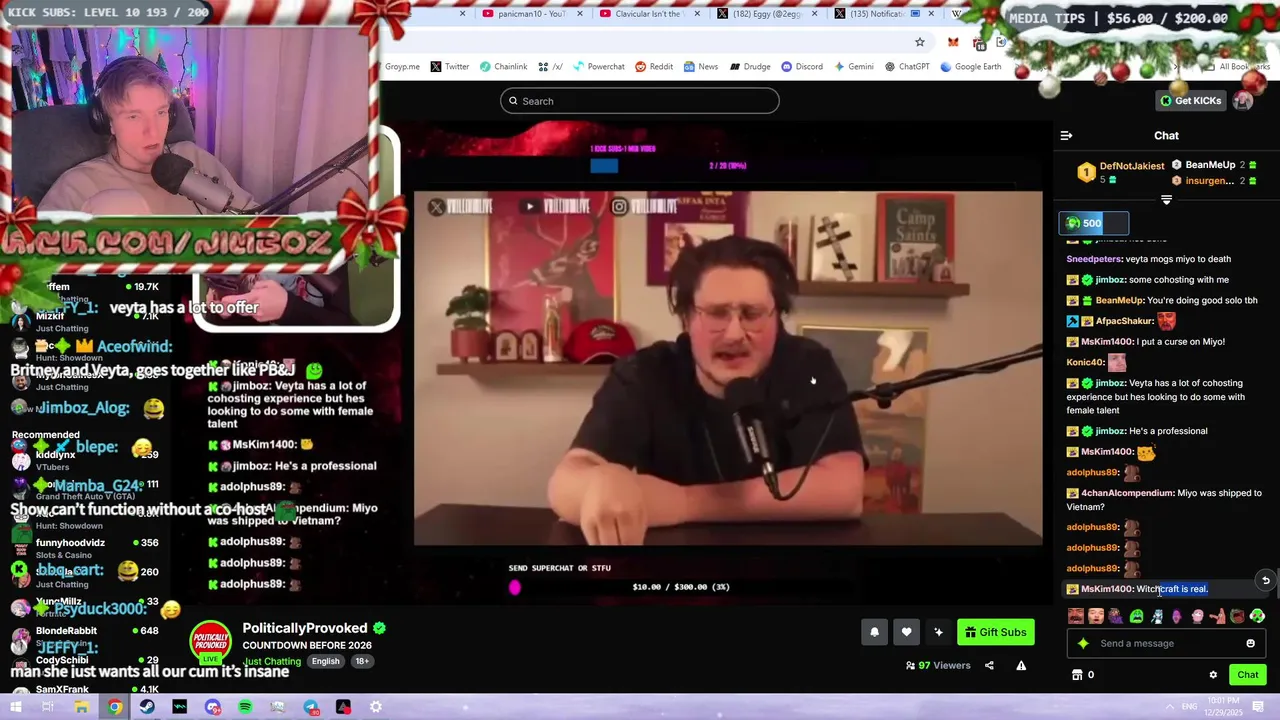Viewport: 1280px width, 720px height.
Task: Click BeanMeUp in chat leaderboard
Action: pyautogui.click(x=1210, y=165)
